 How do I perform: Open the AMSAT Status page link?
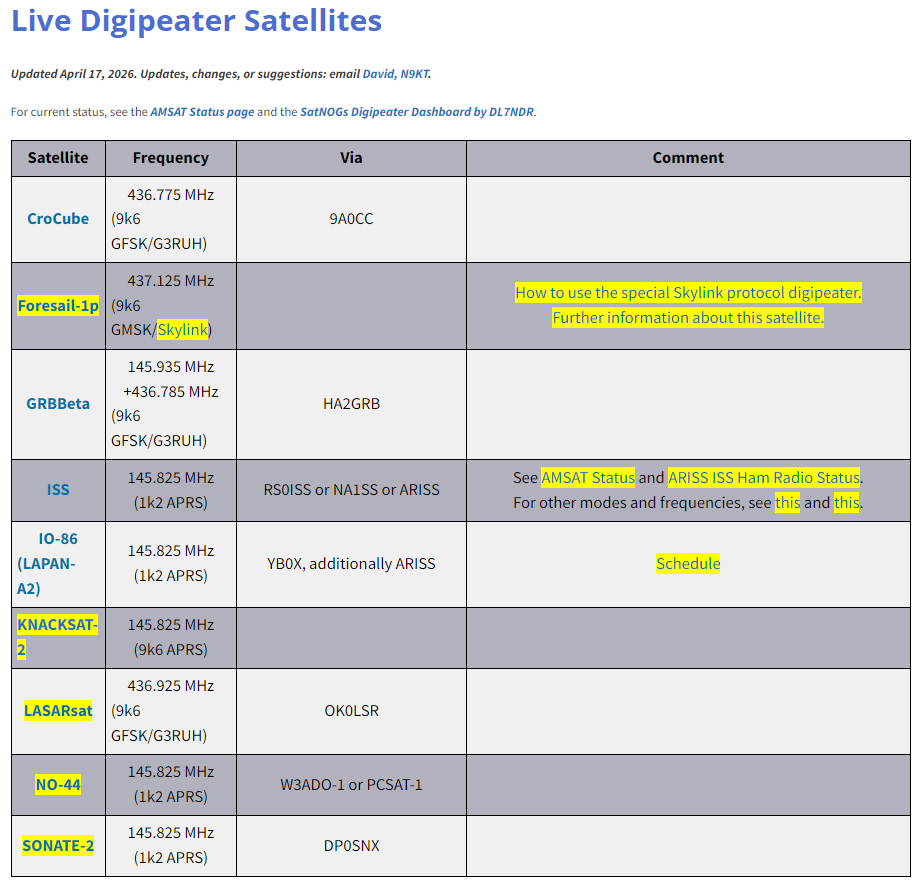click(x=202, y=112)
